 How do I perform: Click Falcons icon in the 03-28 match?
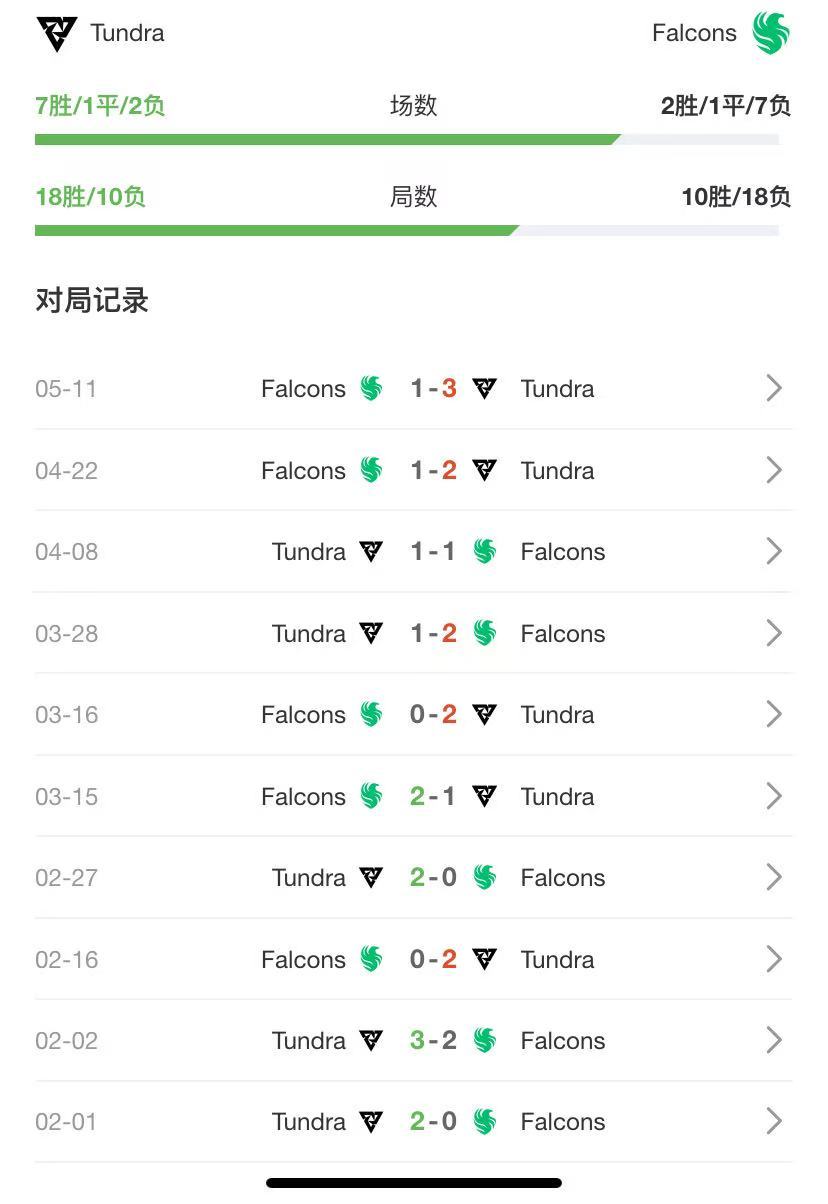pyautogui.click(x=485, y=633)
